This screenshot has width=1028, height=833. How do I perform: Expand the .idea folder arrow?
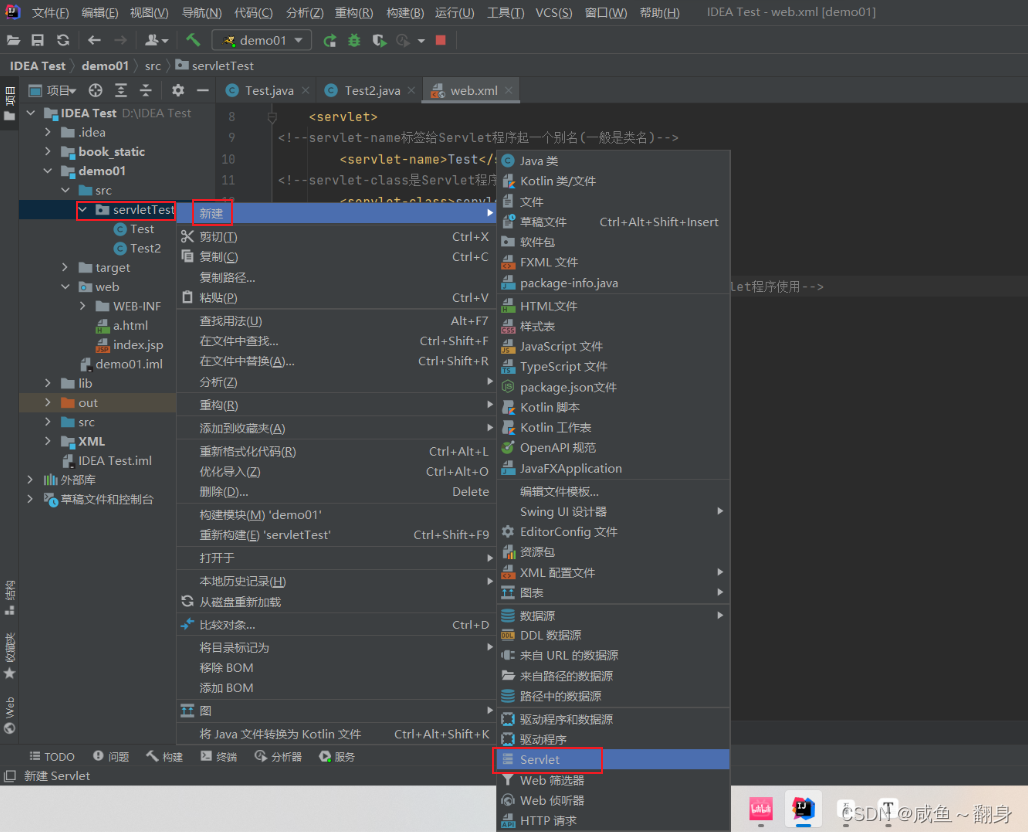pyautogui.click(x=47, y=132)
